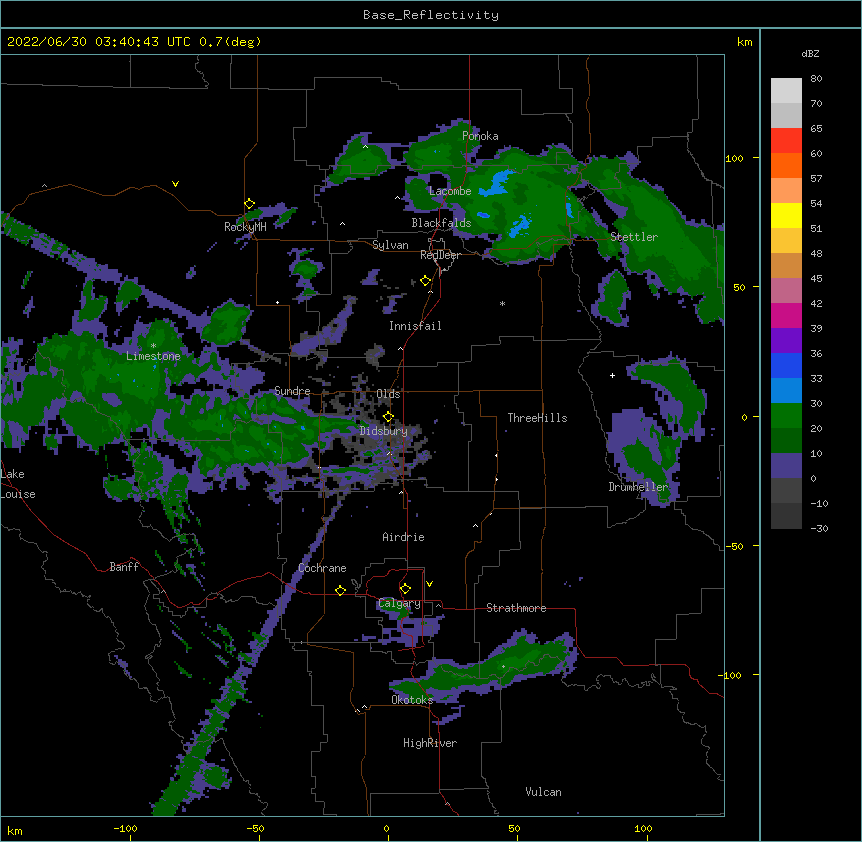Click the Lacombe city label

click(x=450, y=191)
